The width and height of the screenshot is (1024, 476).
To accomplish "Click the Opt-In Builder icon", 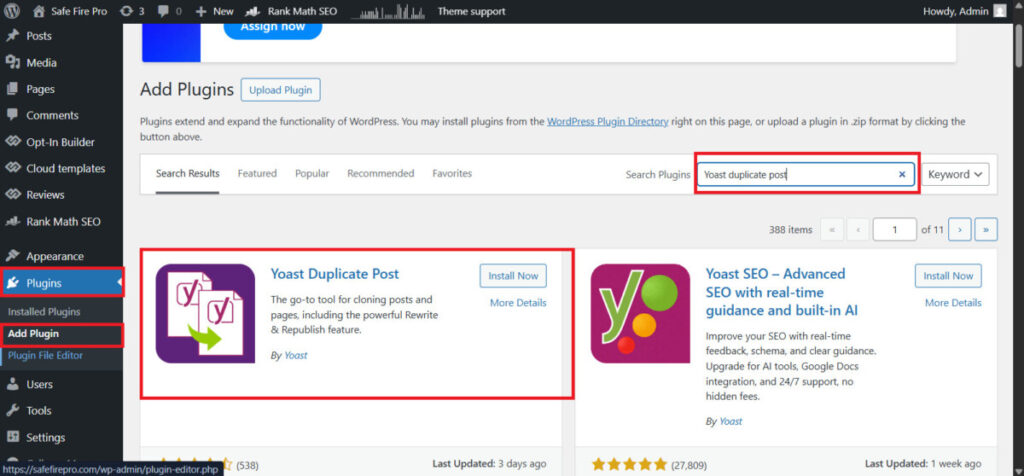I will [x=12, y=142].
